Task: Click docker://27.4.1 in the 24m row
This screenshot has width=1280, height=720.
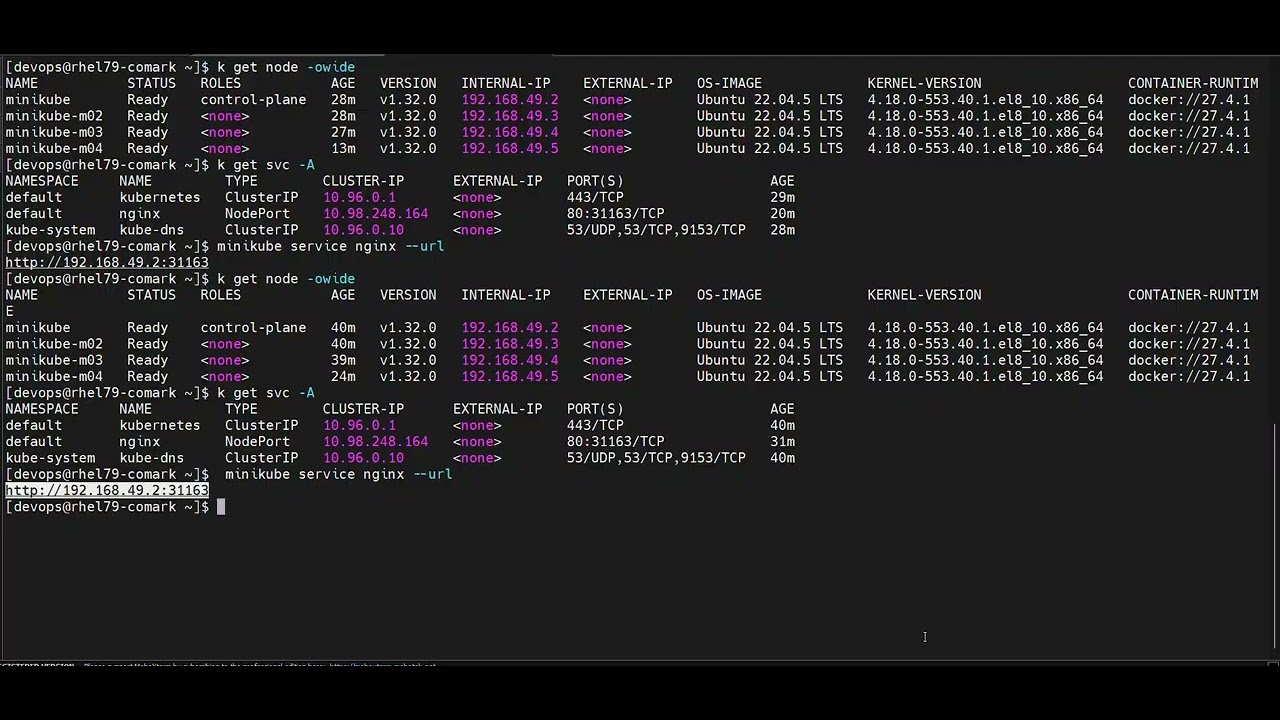Action: [x=1189, y=376]
